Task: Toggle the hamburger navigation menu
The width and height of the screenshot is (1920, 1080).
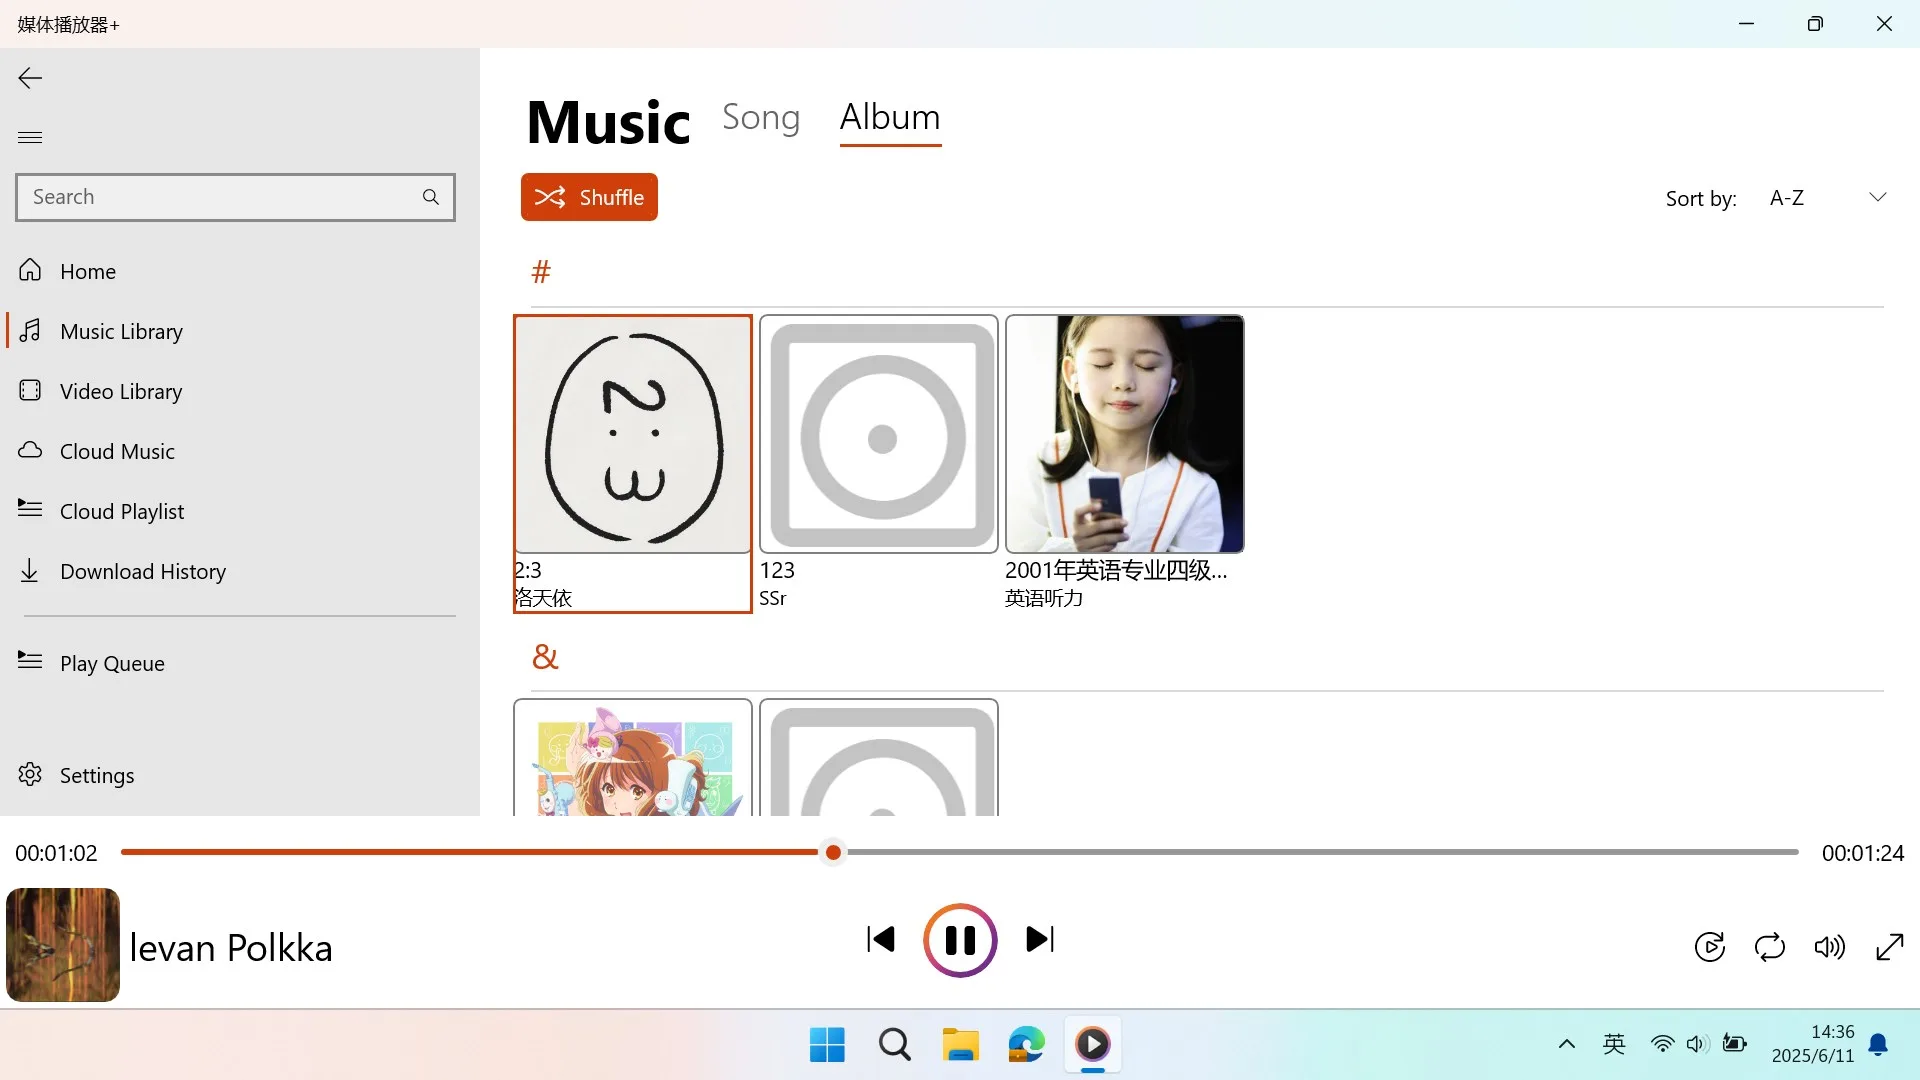Action: point(30,137)
